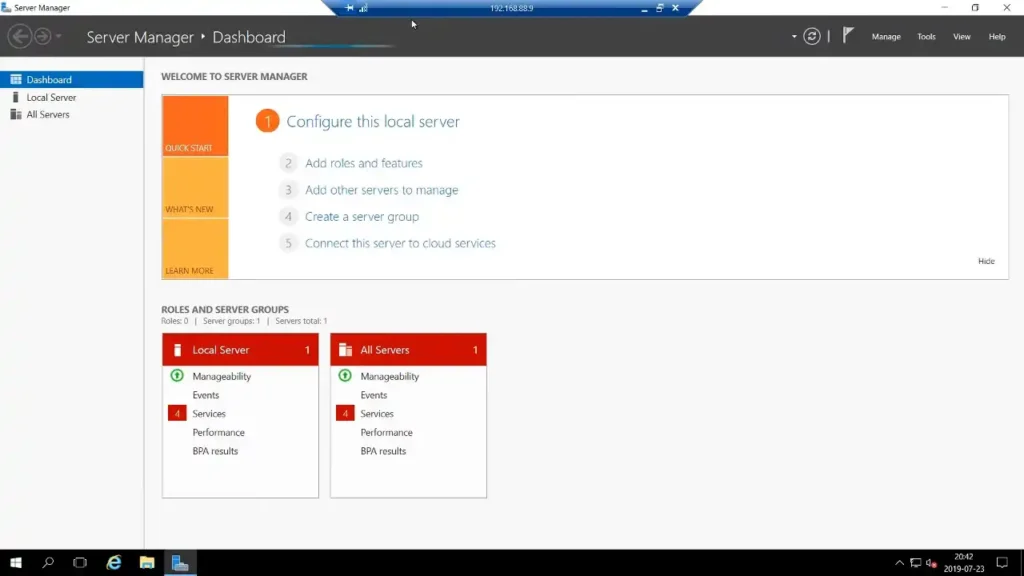Image resolution: width=1024 pixels, height=576 pixels.
Task: Click All Servers Manageability green status icon
Action: tap(345, 376)
